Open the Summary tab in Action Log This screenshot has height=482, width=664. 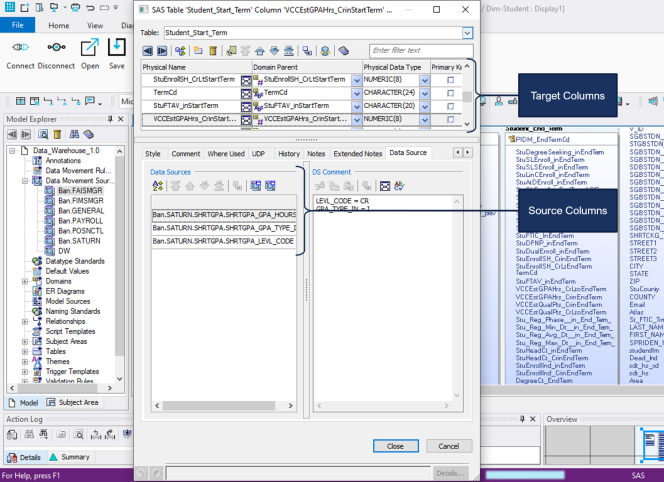70,457
